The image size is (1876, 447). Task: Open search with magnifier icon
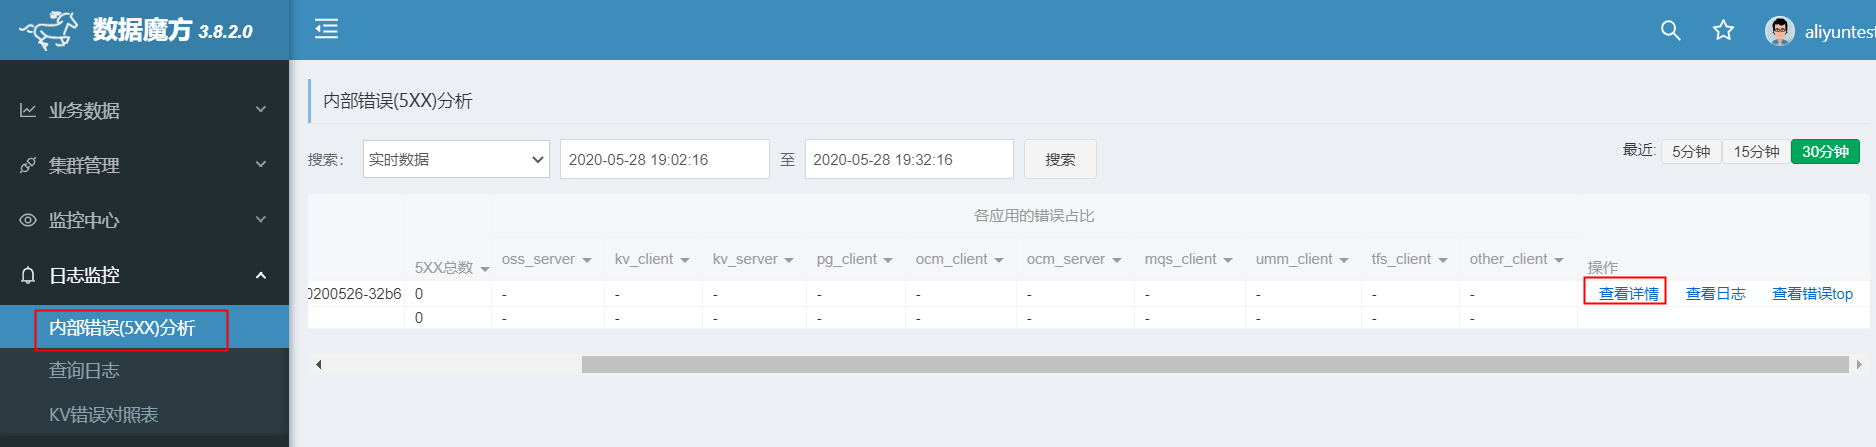pyautogui.click(x=1670, y=30)
